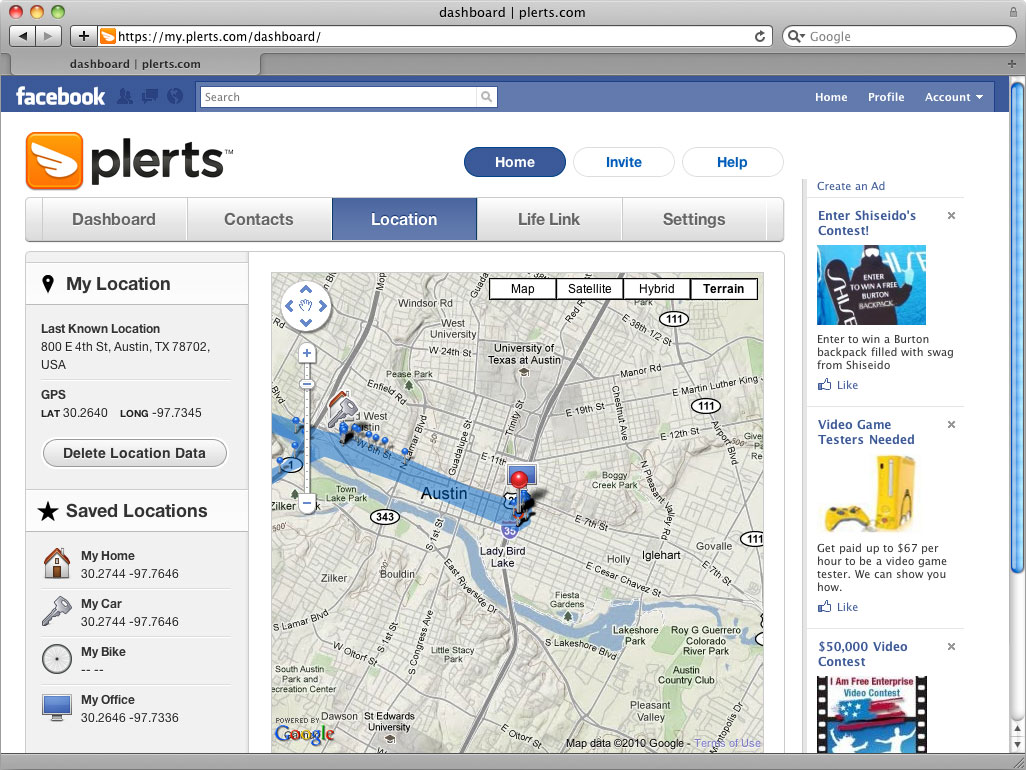Click the Create an Ad link
1026x770 pixels.
(x=851, y=186)
